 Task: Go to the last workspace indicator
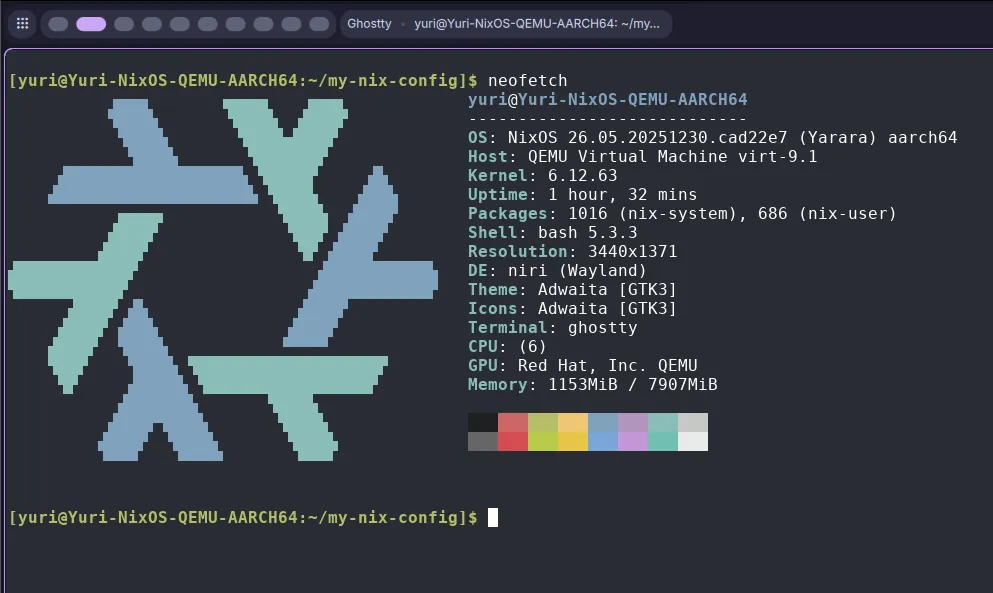pos(319,24)
